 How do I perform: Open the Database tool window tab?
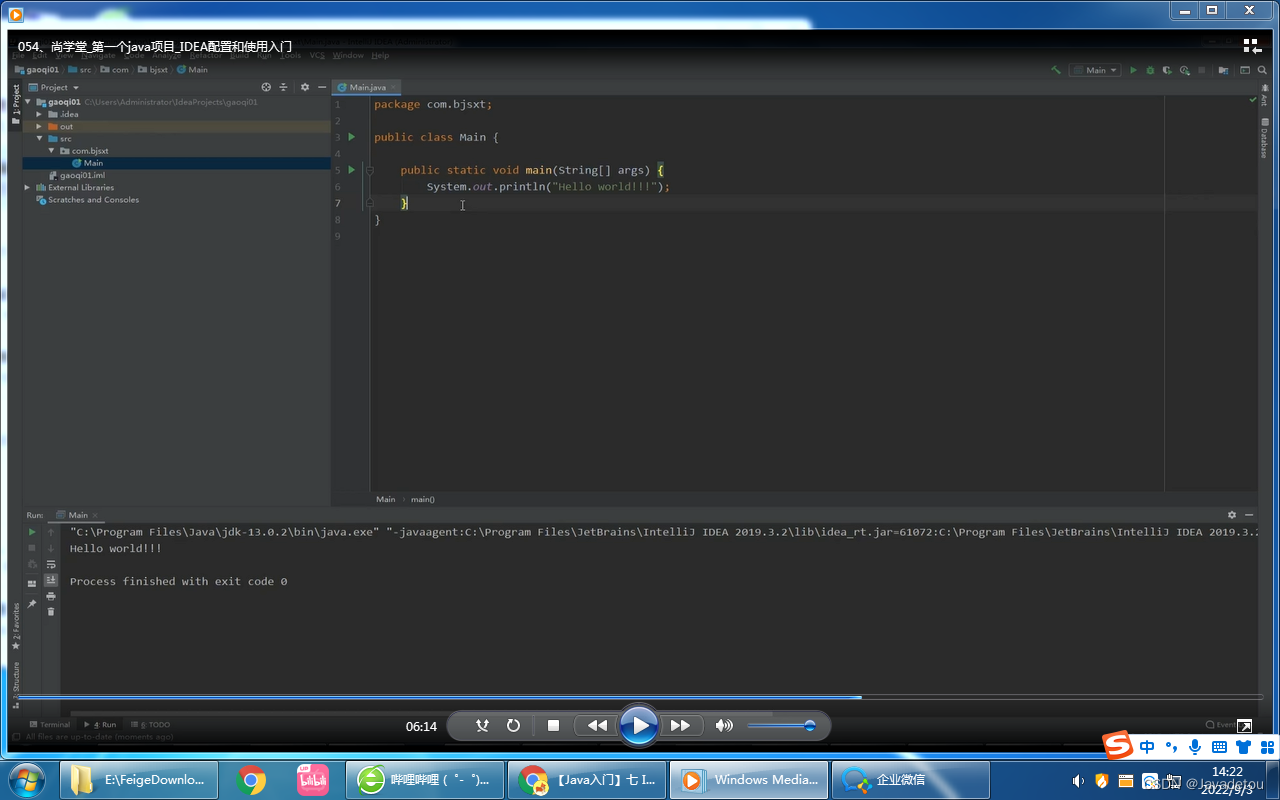[1264, 138]
